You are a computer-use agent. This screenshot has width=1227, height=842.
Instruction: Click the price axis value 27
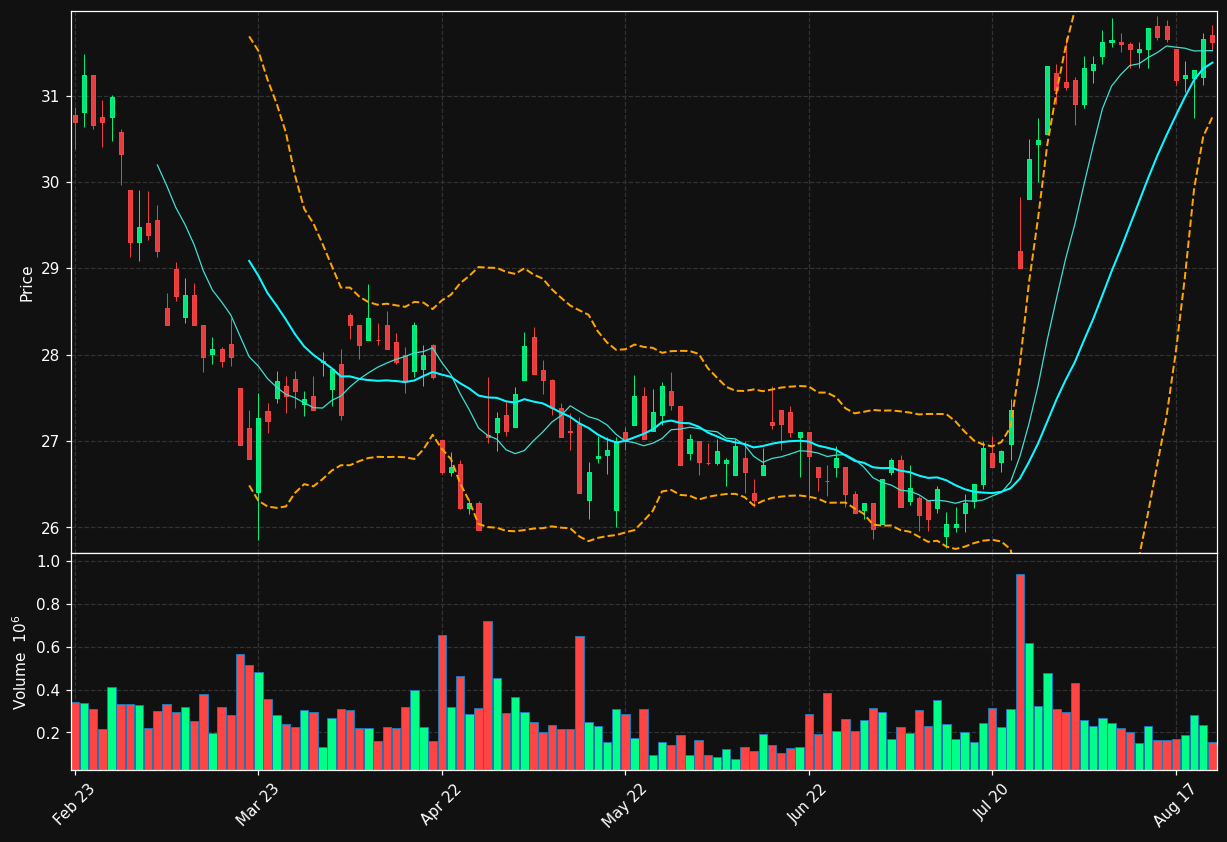coord(50,442)
